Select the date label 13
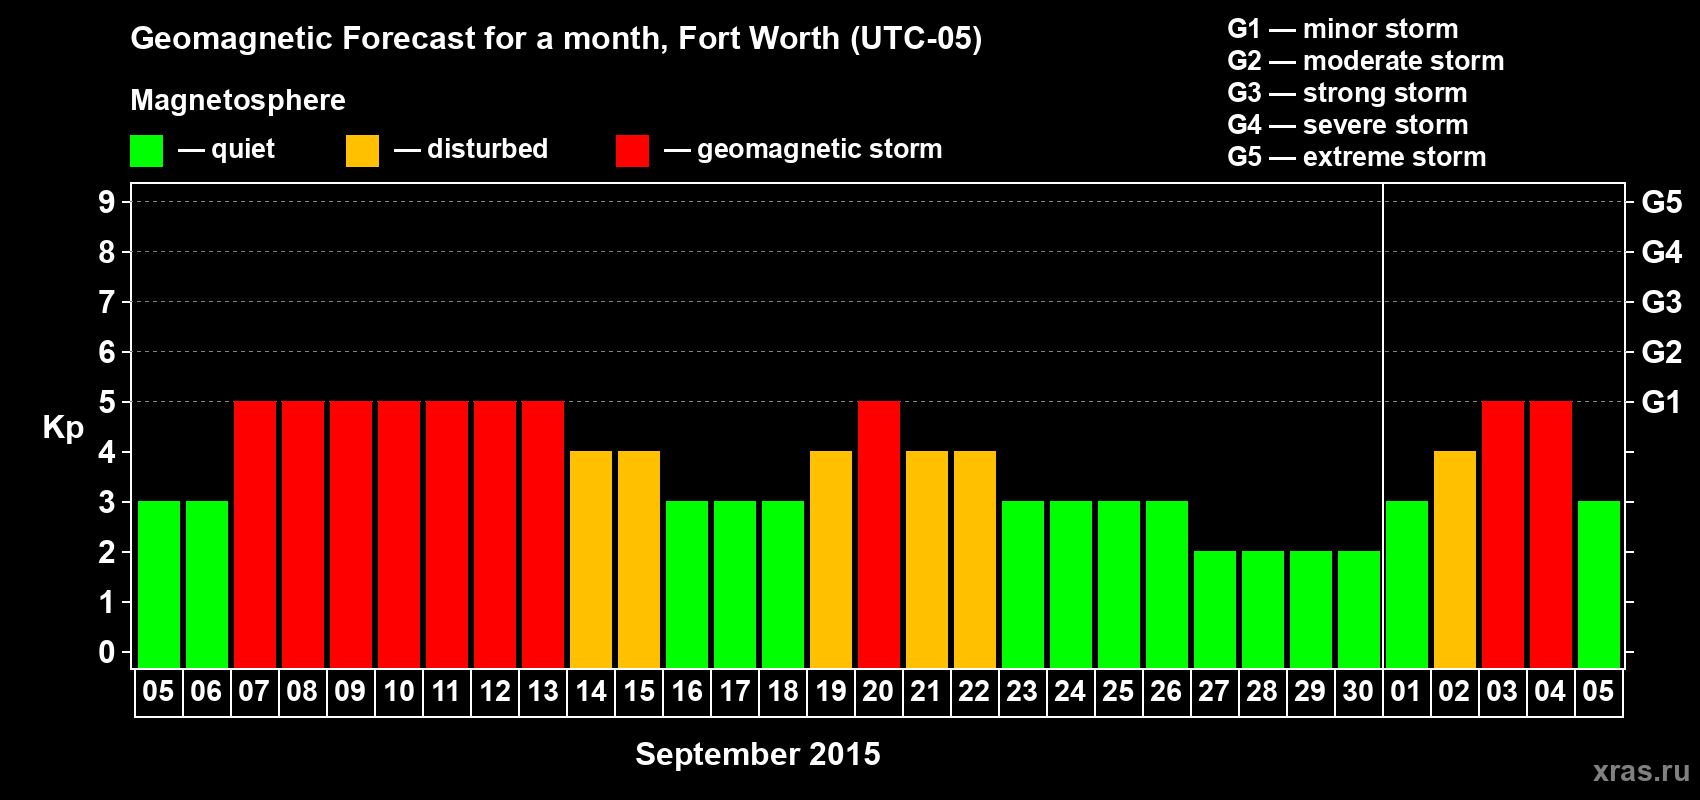 click(542, 691)
